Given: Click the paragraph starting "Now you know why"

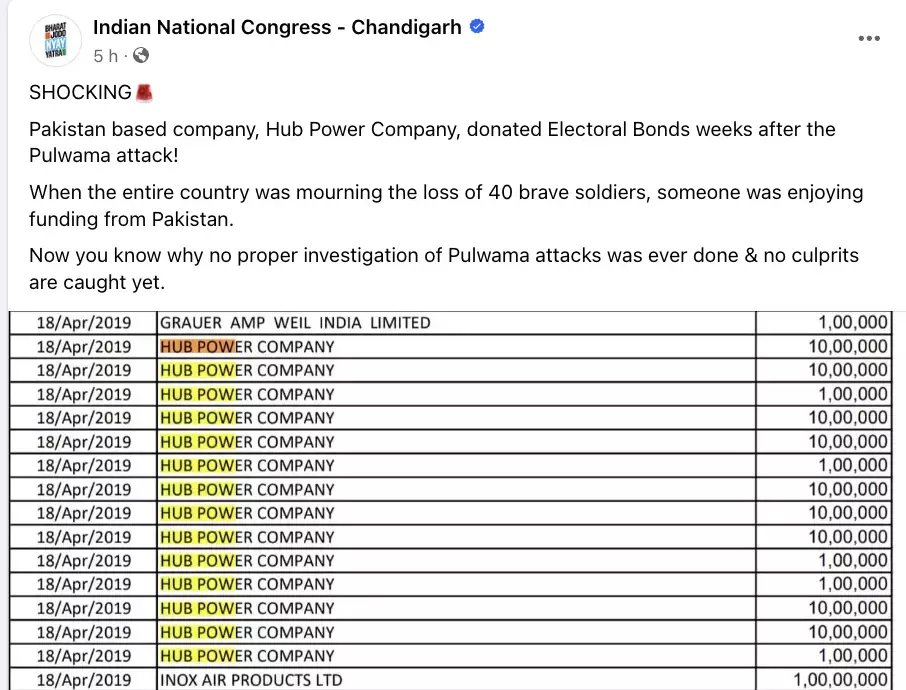Looking at the screenshot, I should 443,268.
